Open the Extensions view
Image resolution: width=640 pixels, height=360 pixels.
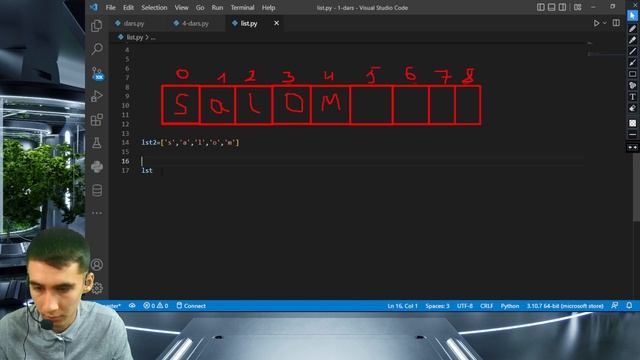coord(97,120)
